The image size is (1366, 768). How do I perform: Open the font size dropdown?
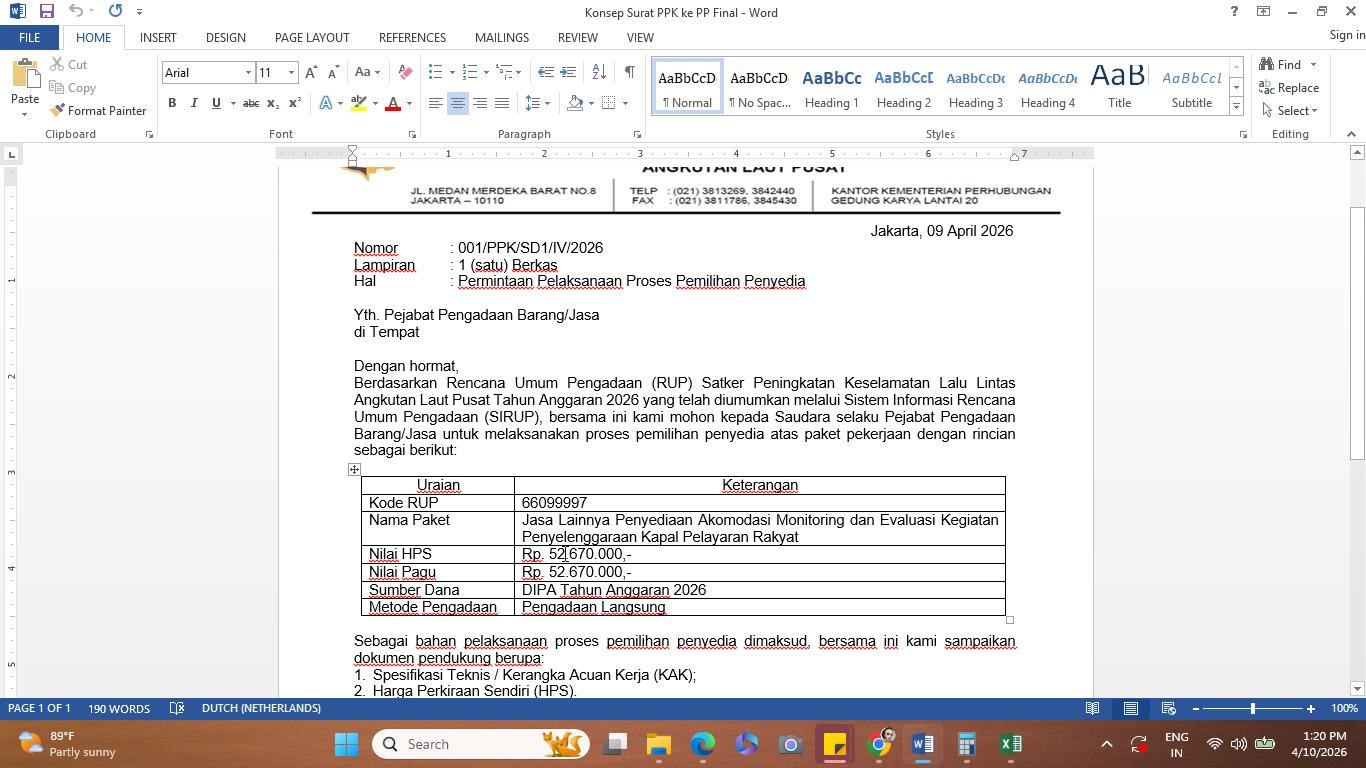tap(291, 73)
